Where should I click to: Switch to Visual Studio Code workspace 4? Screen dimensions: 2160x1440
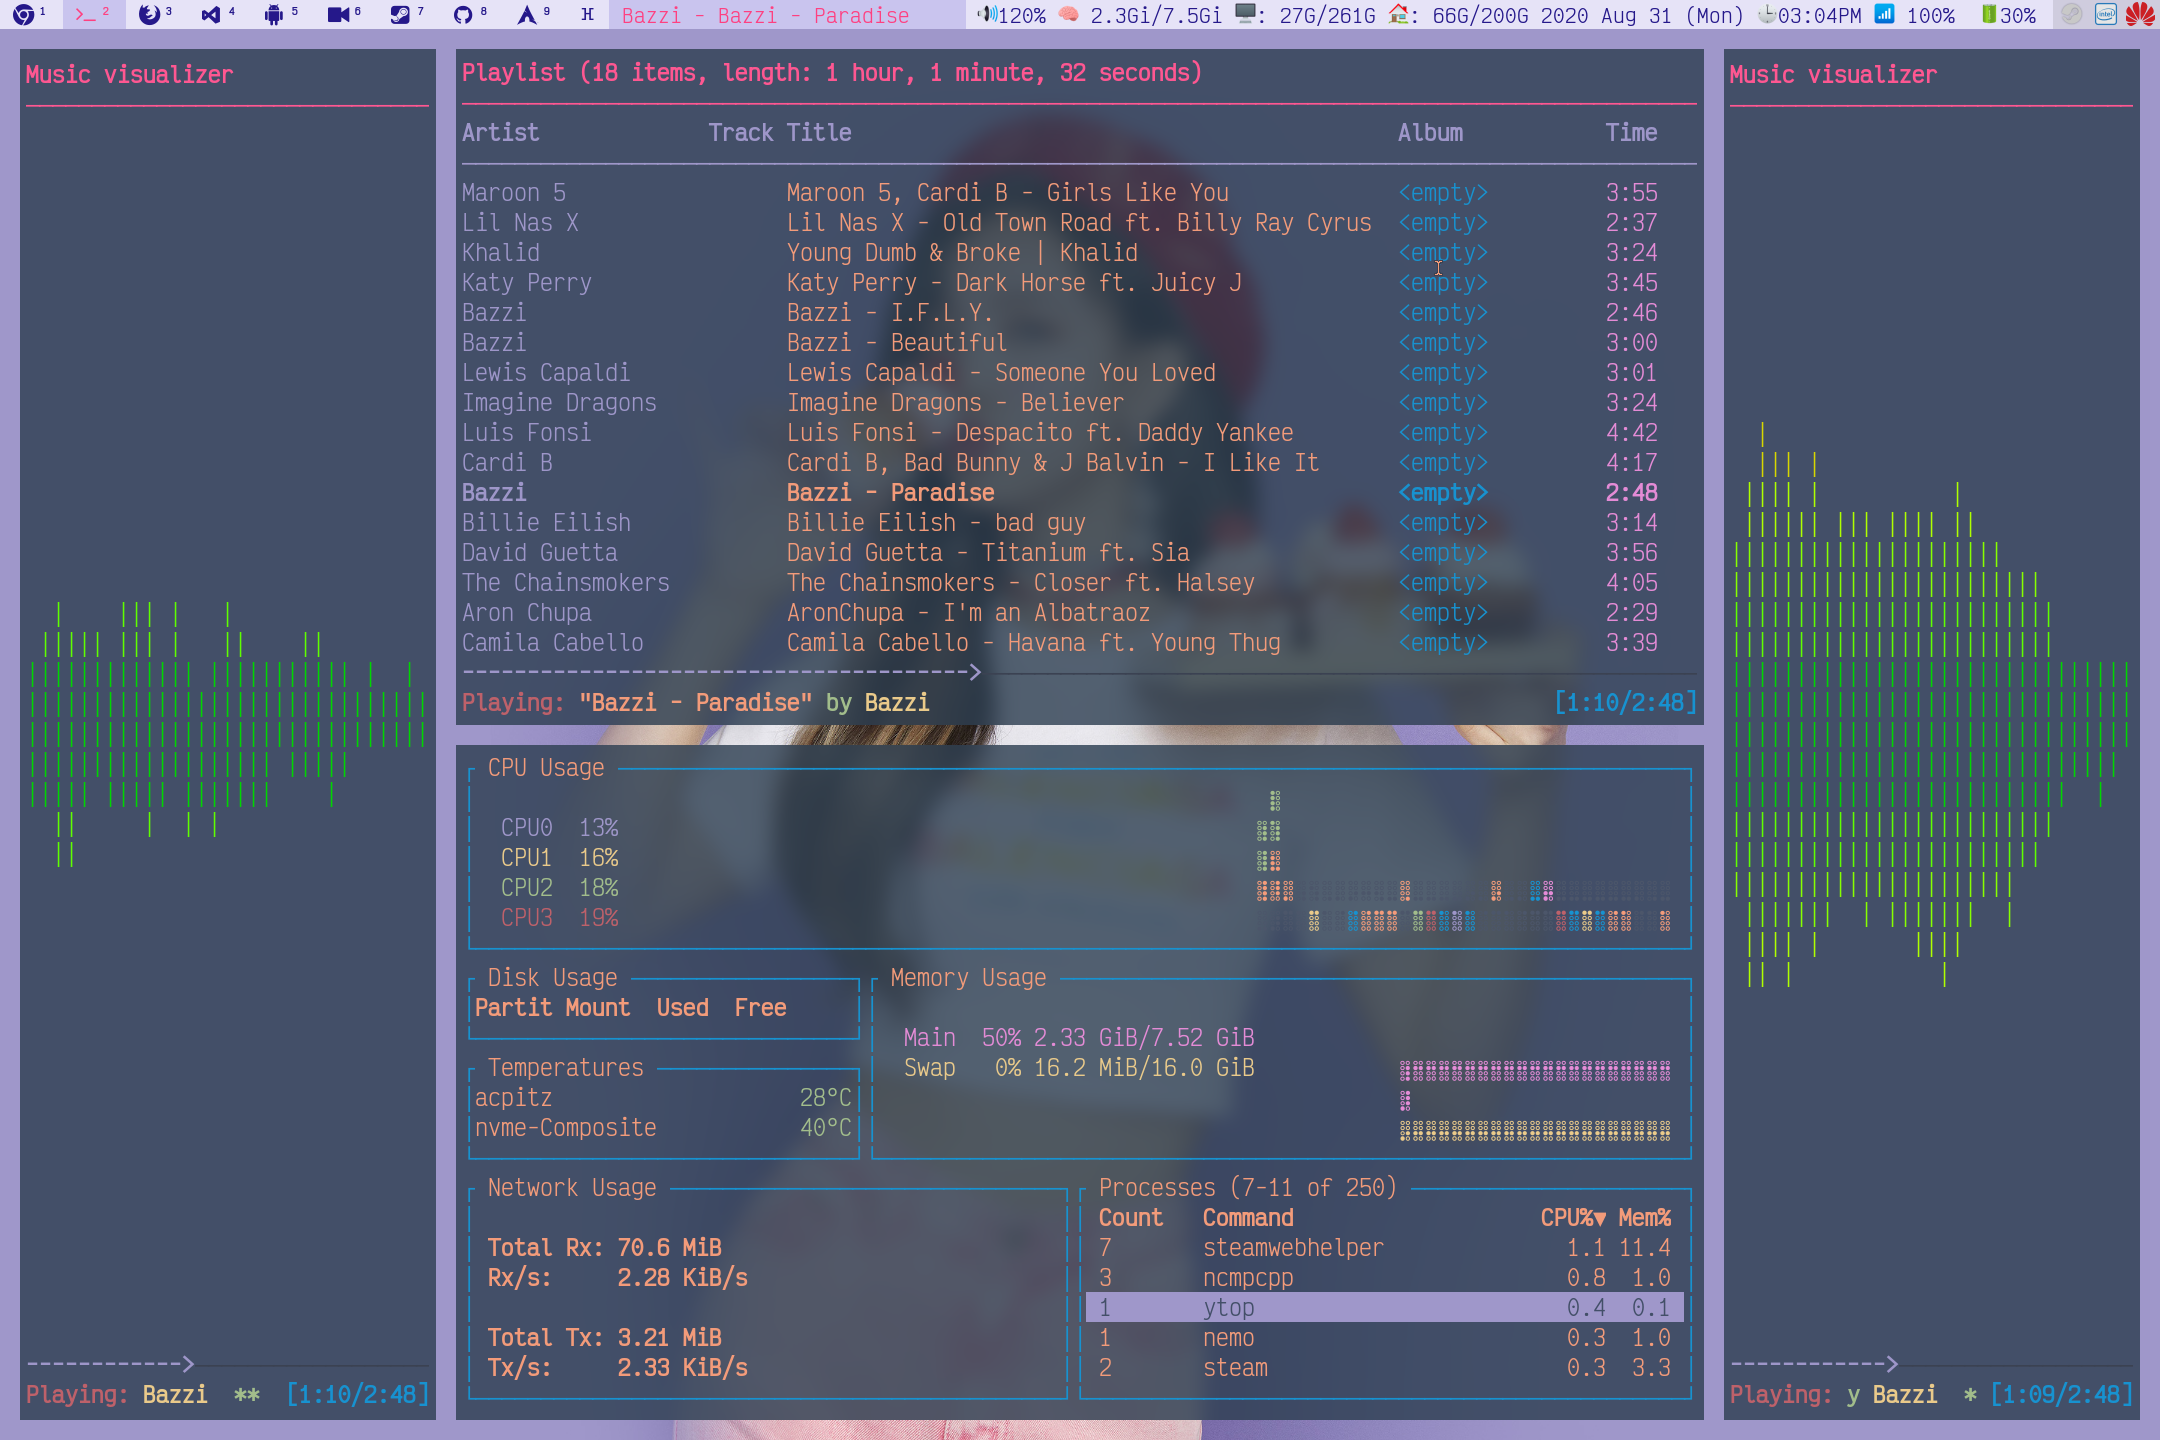pos(218,14)
